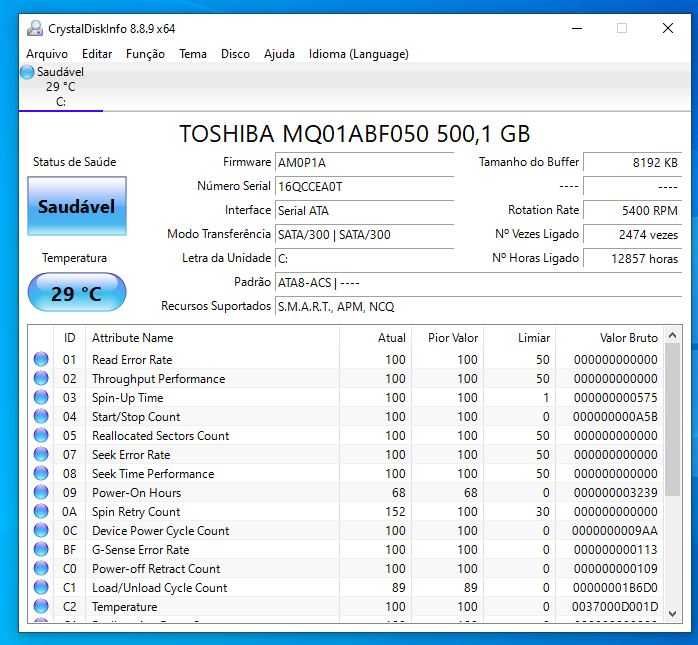
Task: Select the C: drive tab at top
Action: (61, 87)
